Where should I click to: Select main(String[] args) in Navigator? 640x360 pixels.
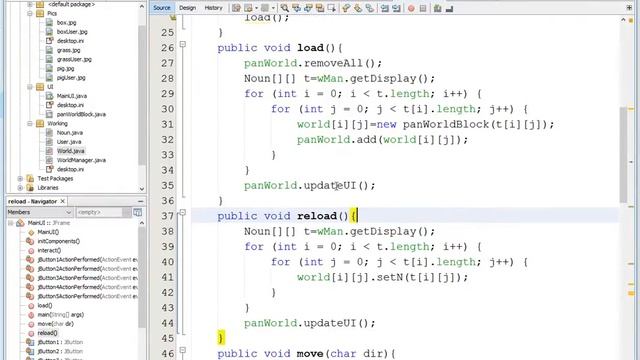click(x=60, y=315)
